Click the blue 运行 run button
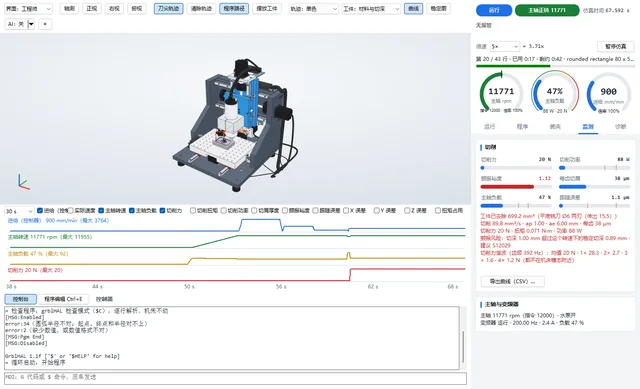Screen dimensions: 640x389 [x=494, y=10]
